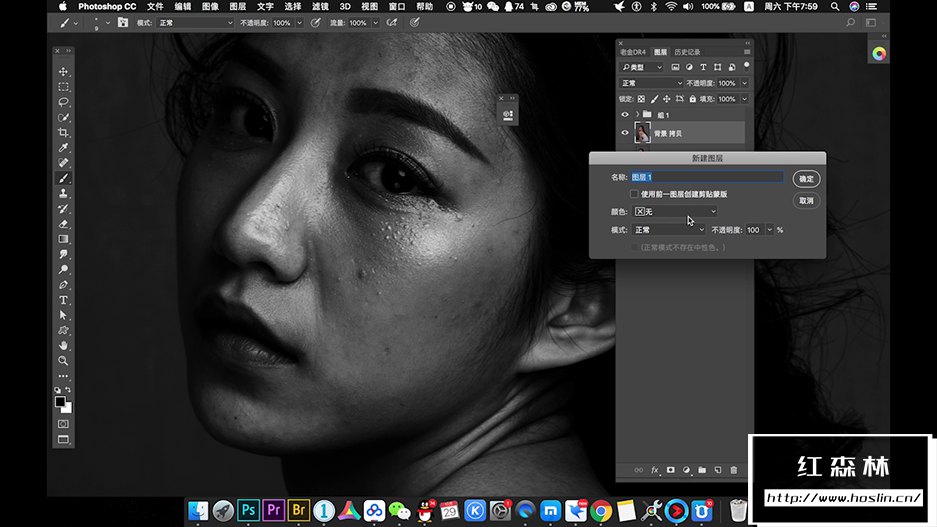Click the delete layer trash icon
This screenshot has width=937, height=527.
733,469
